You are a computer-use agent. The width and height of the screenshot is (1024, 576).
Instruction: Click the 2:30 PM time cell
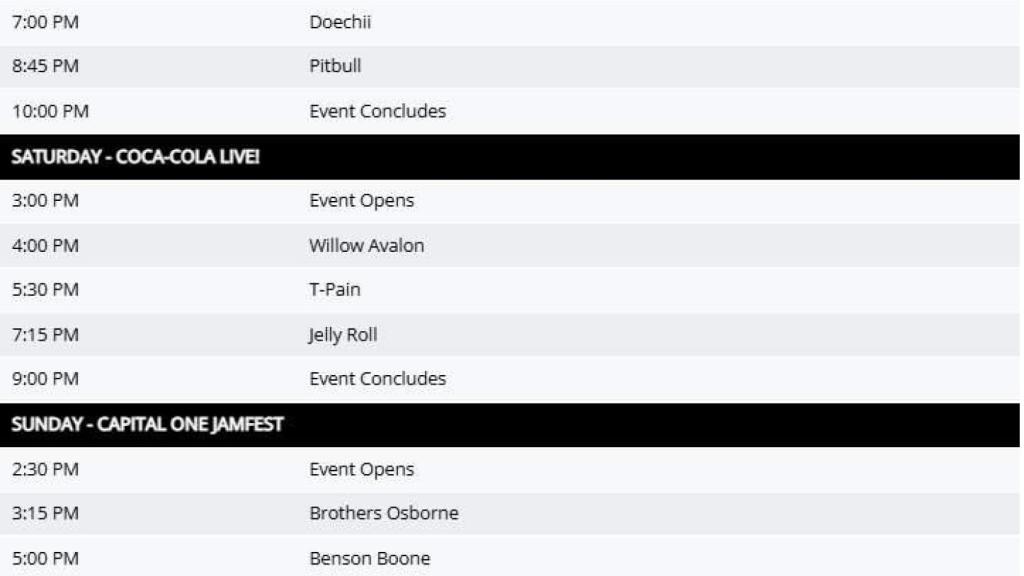click(45, 470)
